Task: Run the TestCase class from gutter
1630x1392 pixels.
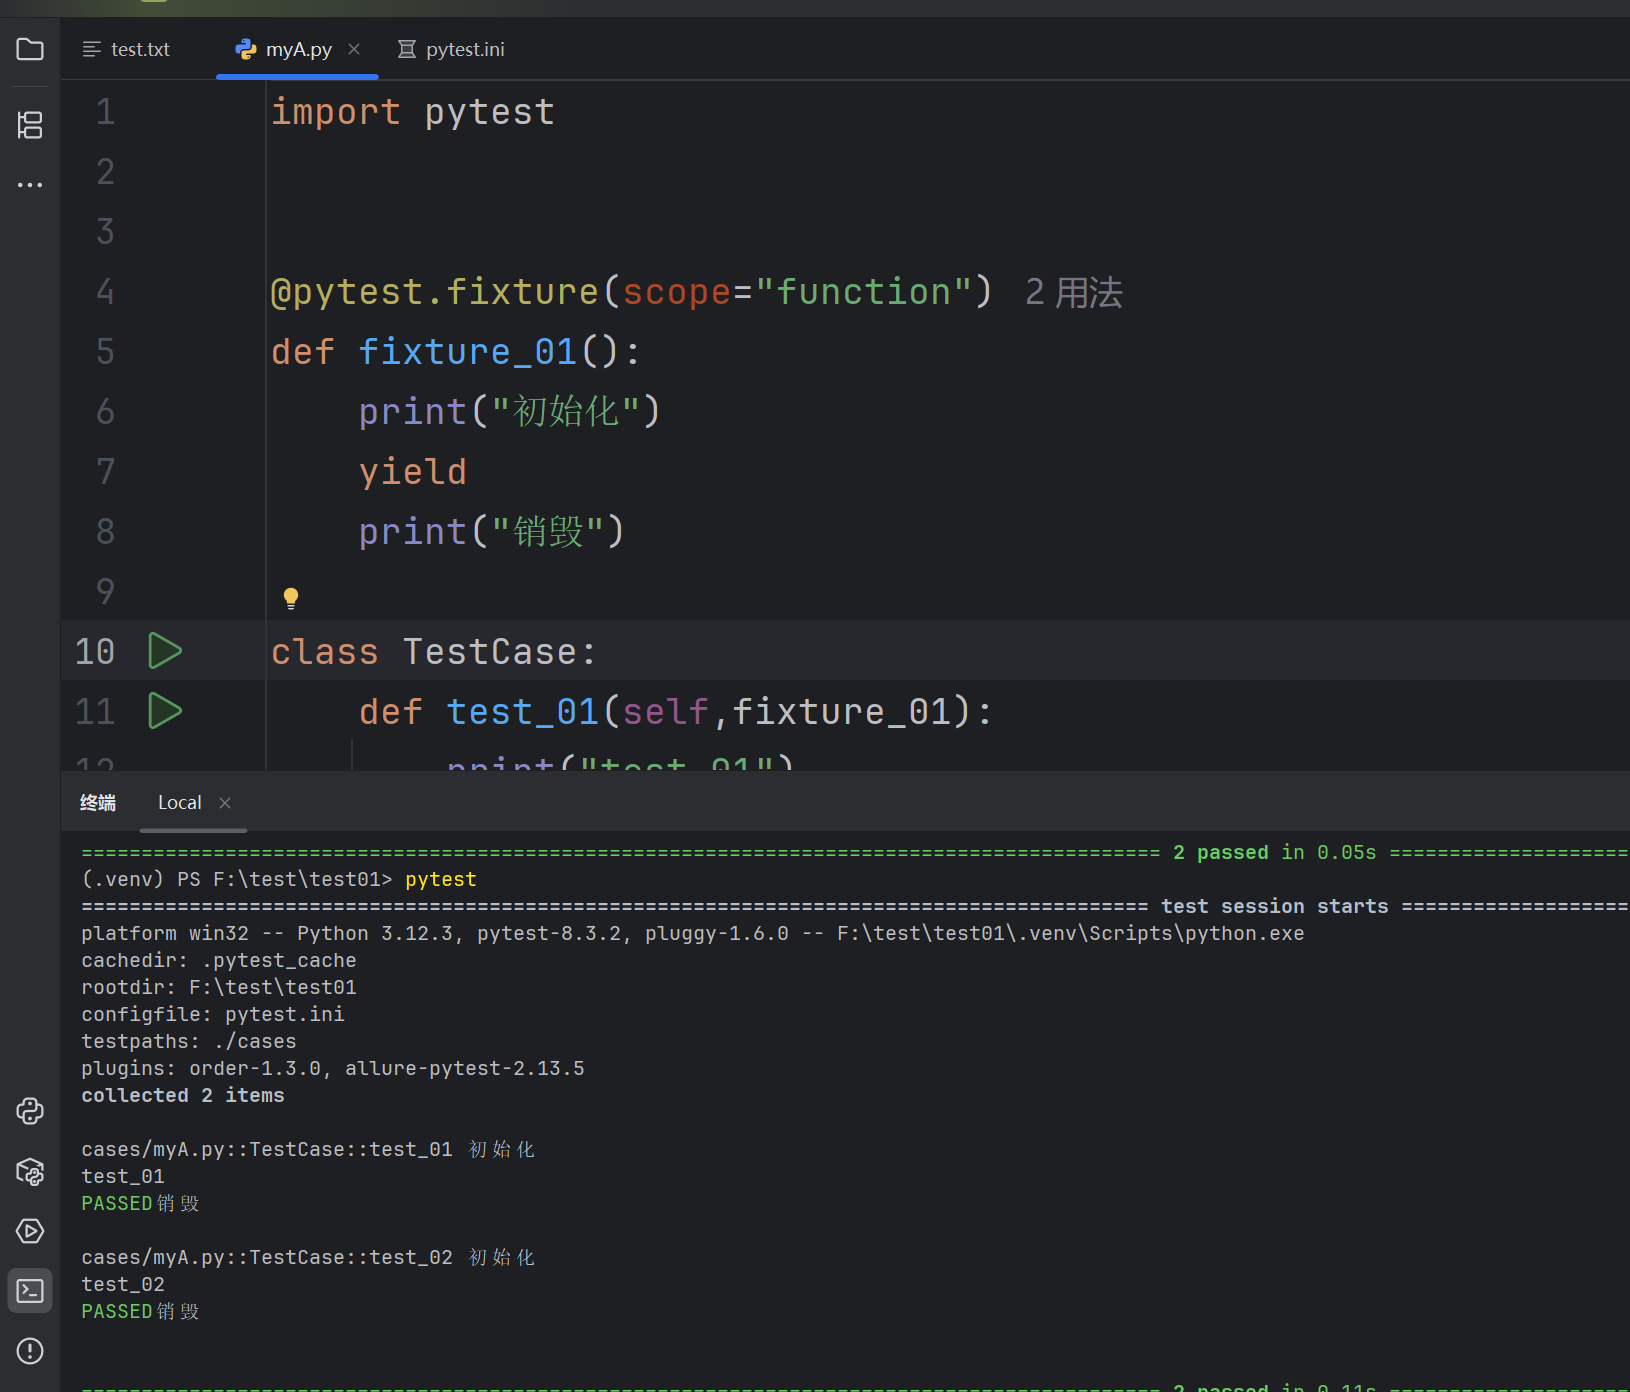Action: tap(165, 651)
